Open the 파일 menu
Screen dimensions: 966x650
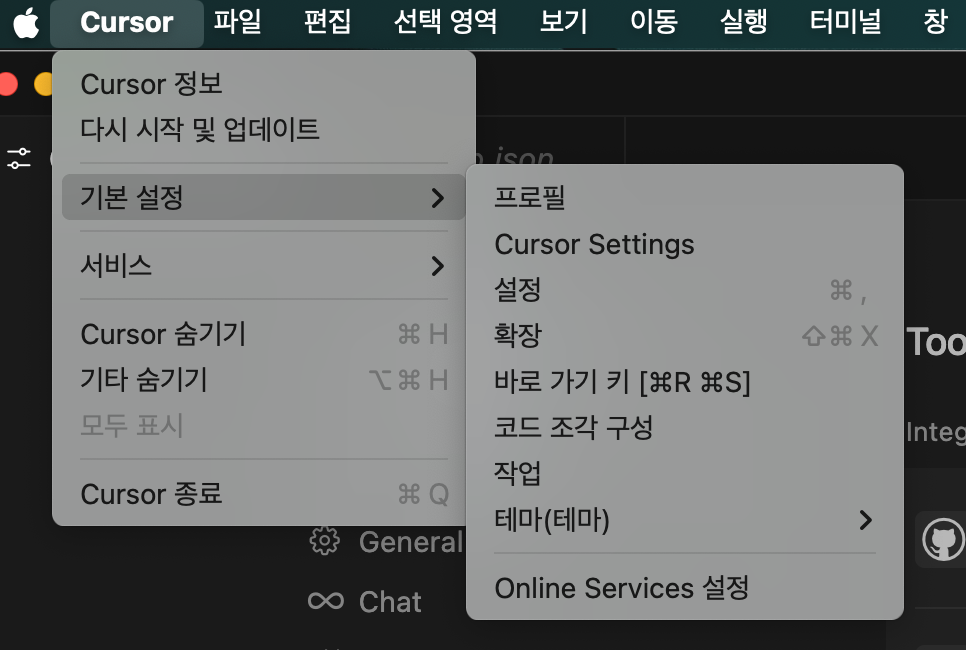tap(237, 22)
